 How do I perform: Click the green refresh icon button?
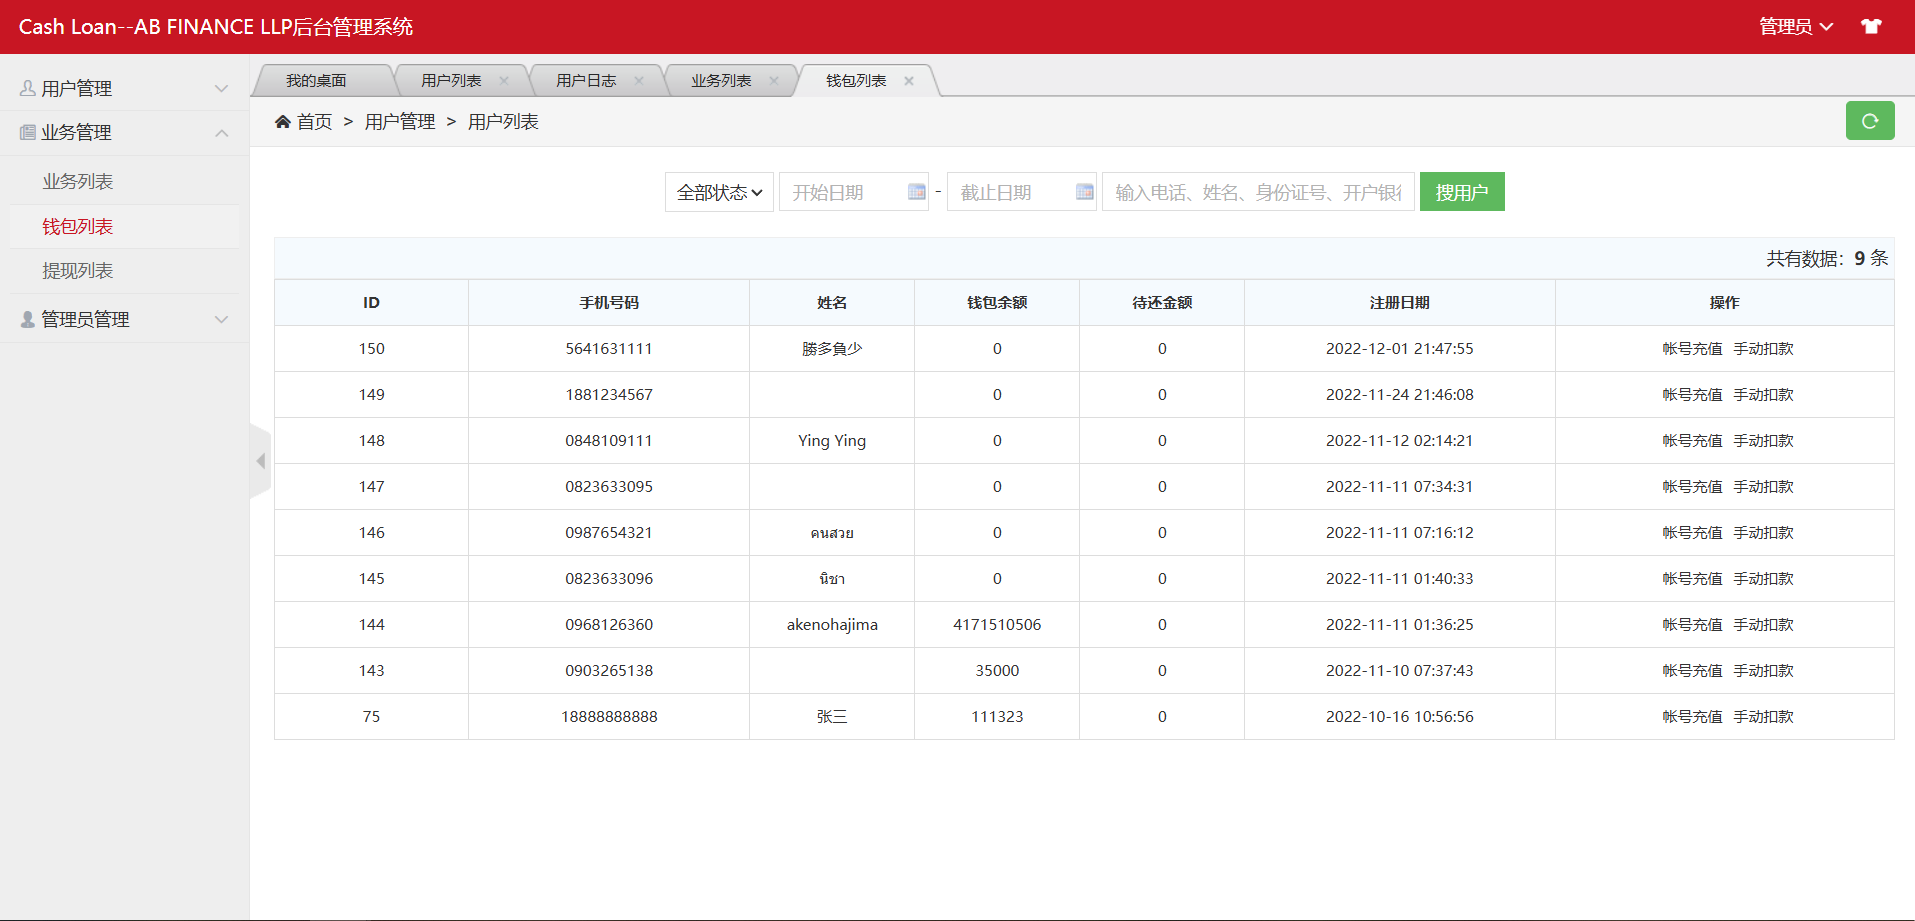(1869, 121)
